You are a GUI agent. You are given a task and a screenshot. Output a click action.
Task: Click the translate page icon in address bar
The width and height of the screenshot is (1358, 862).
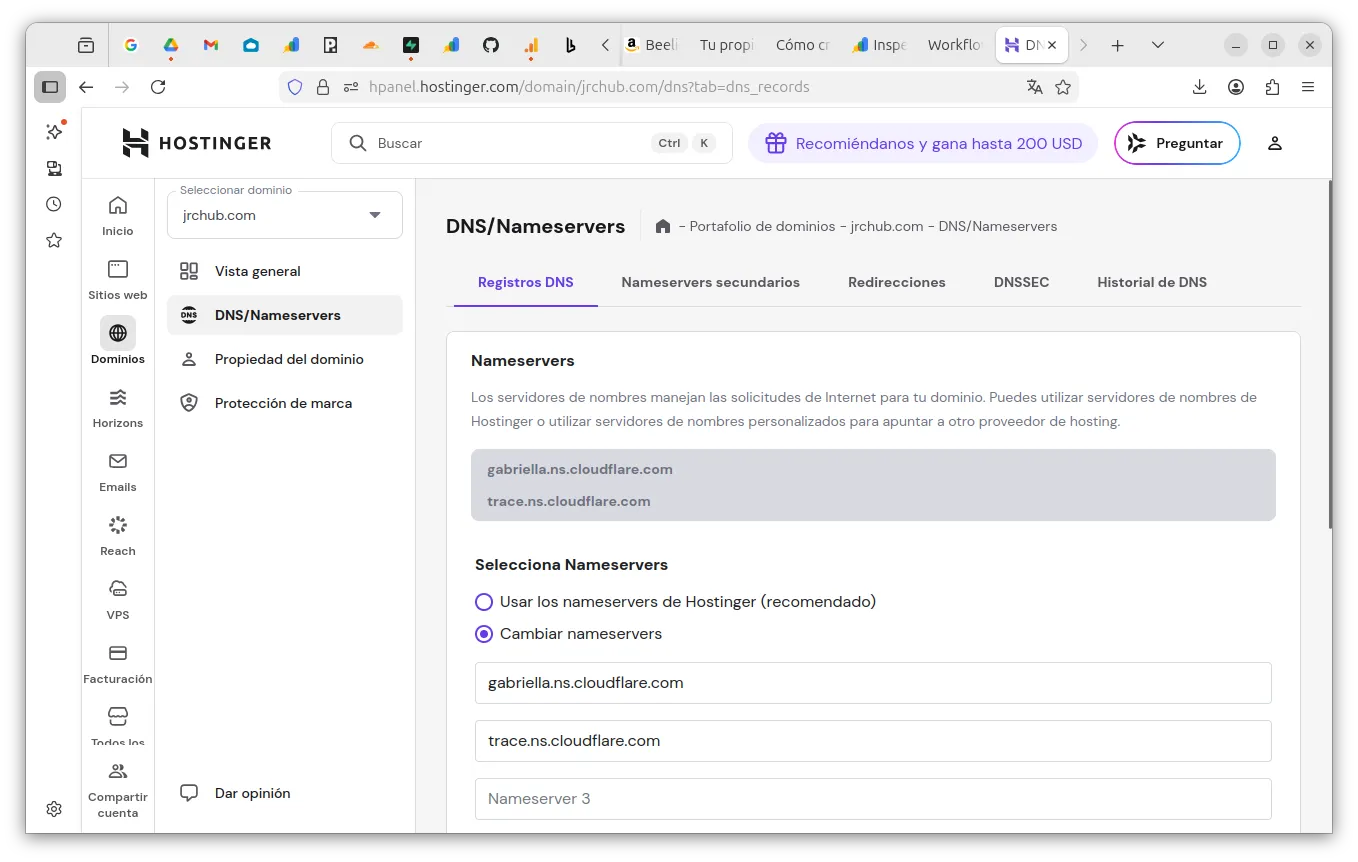click(1035, 87)
